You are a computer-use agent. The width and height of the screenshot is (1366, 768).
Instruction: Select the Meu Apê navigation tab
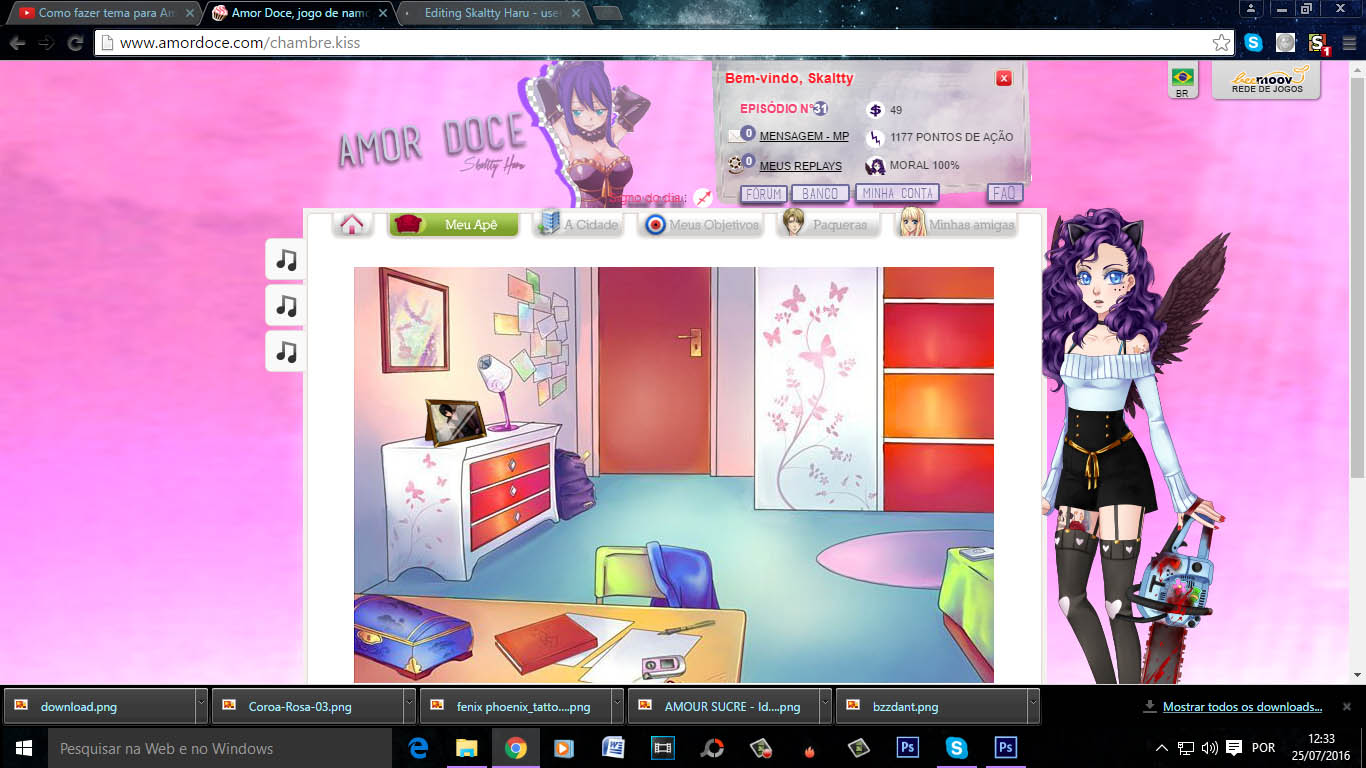[454, 225]
